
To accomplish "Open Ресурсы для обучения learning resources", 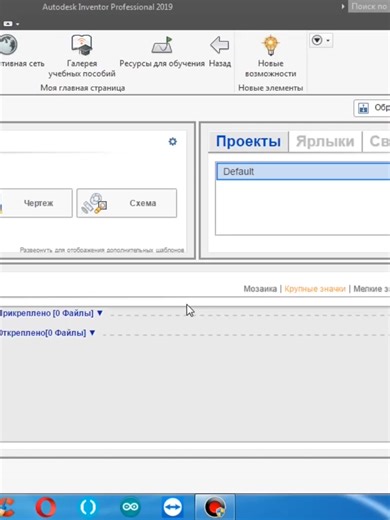I will click(162, 52).
